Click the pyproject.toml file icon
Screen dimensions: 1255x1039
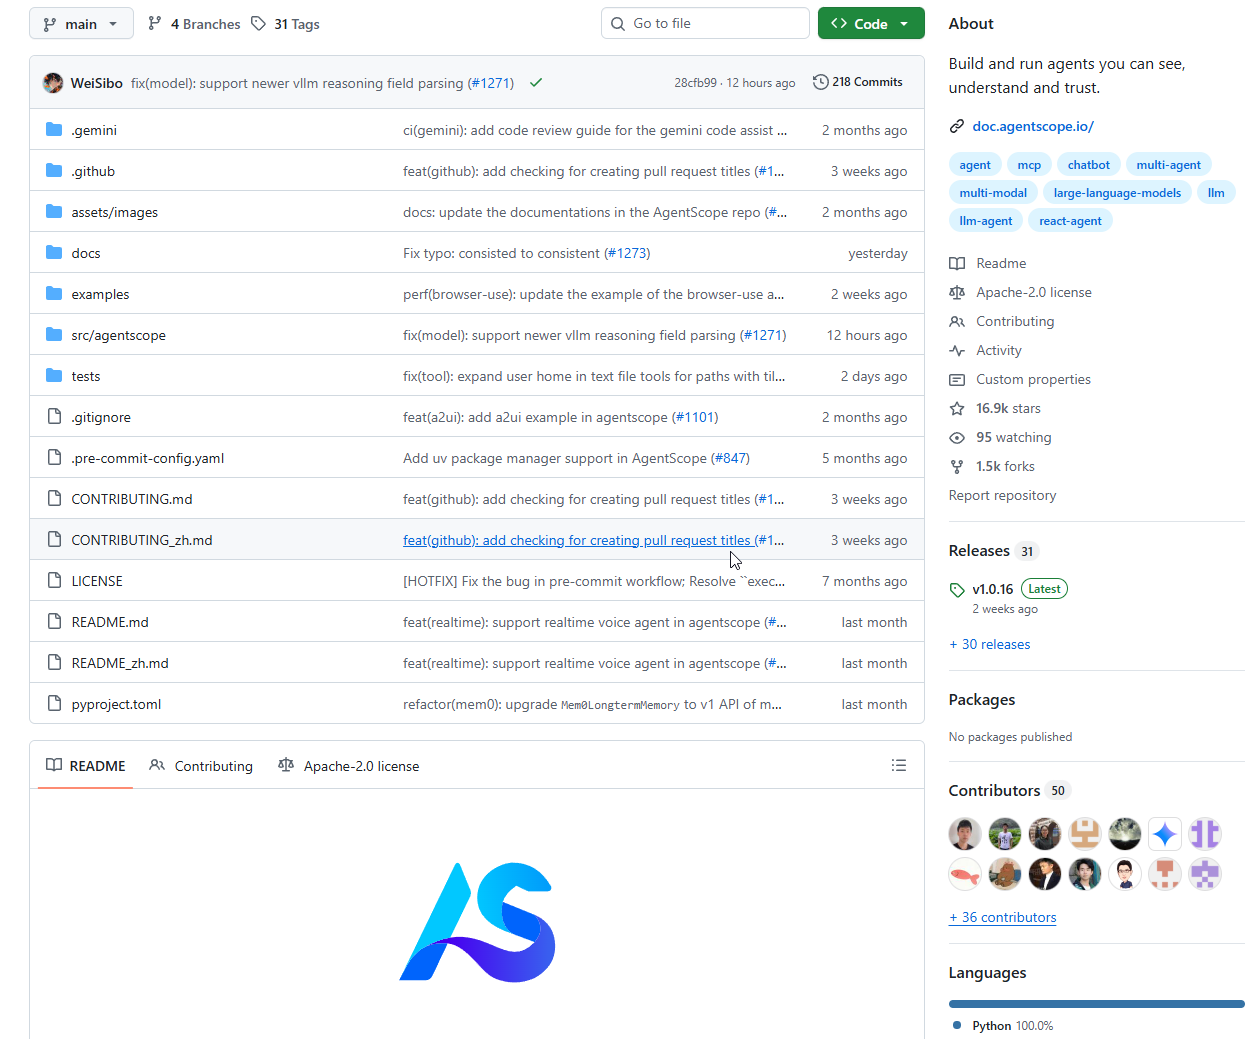click(54, 704)
